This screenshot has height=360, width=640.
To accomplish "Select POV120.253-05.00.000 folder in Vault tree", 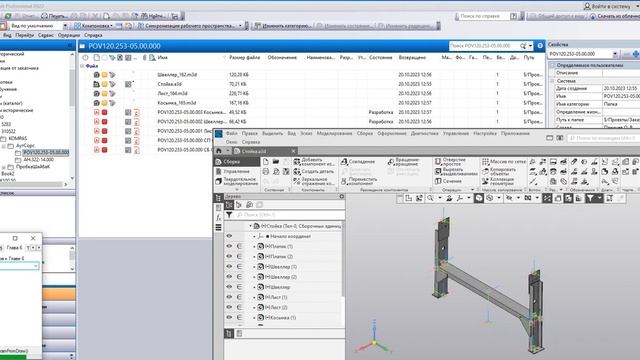I will 46,152.
